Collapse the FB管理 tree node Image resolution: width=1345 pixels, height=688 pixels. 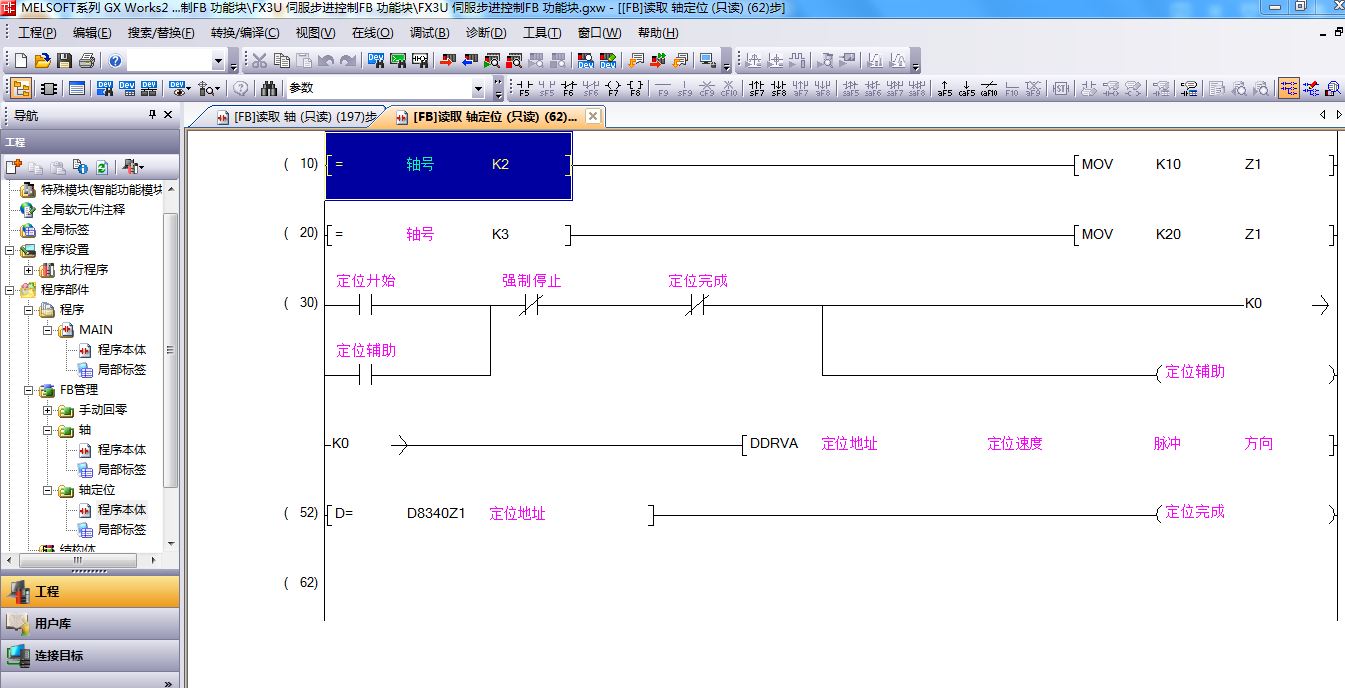(29, 390)
